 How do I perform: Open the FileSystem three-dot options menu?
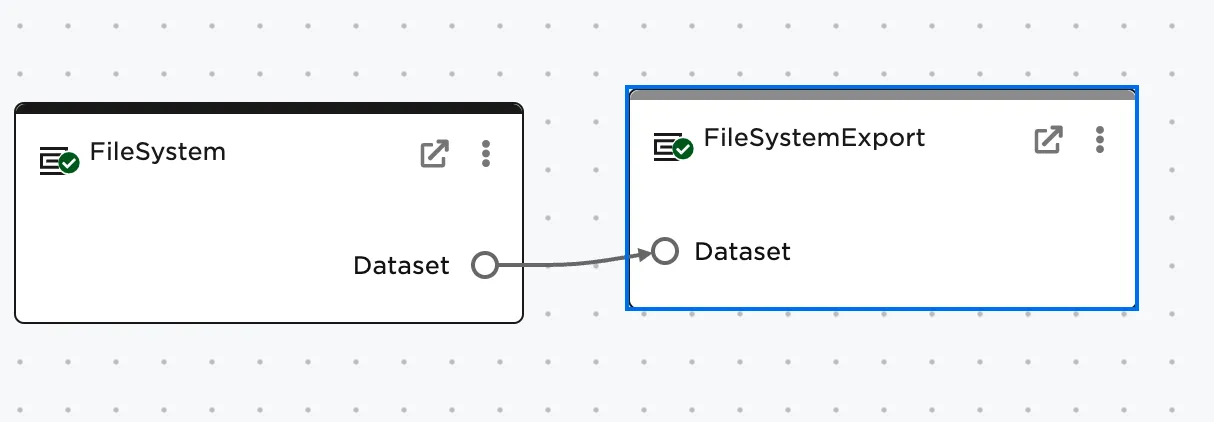[x=486, y=154]
